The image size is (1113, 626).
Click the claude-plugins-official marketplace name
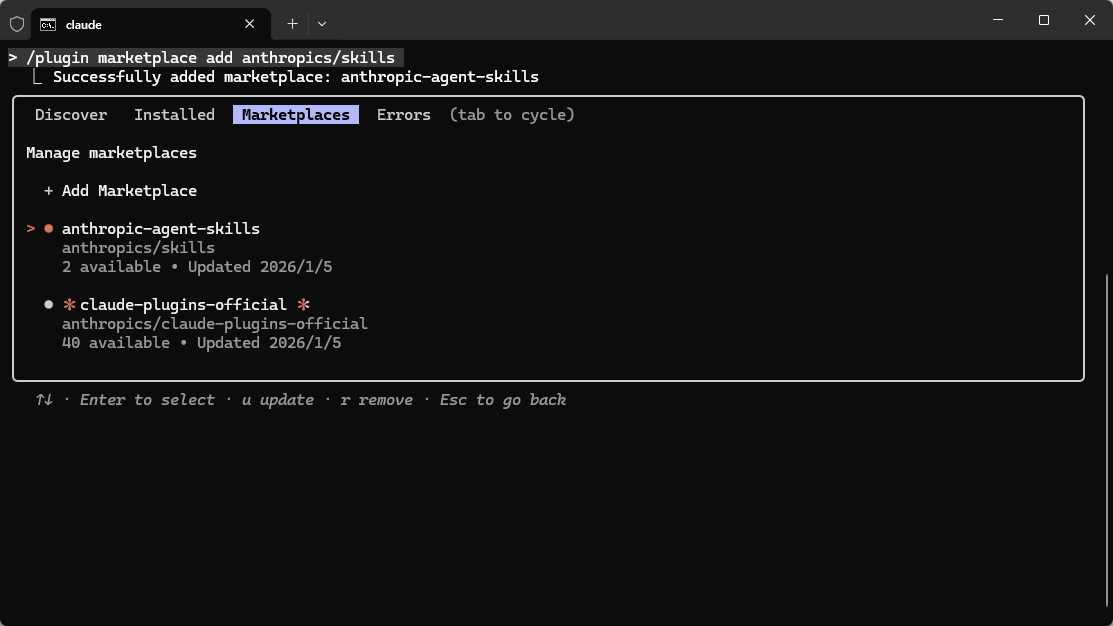pos(183,305)
